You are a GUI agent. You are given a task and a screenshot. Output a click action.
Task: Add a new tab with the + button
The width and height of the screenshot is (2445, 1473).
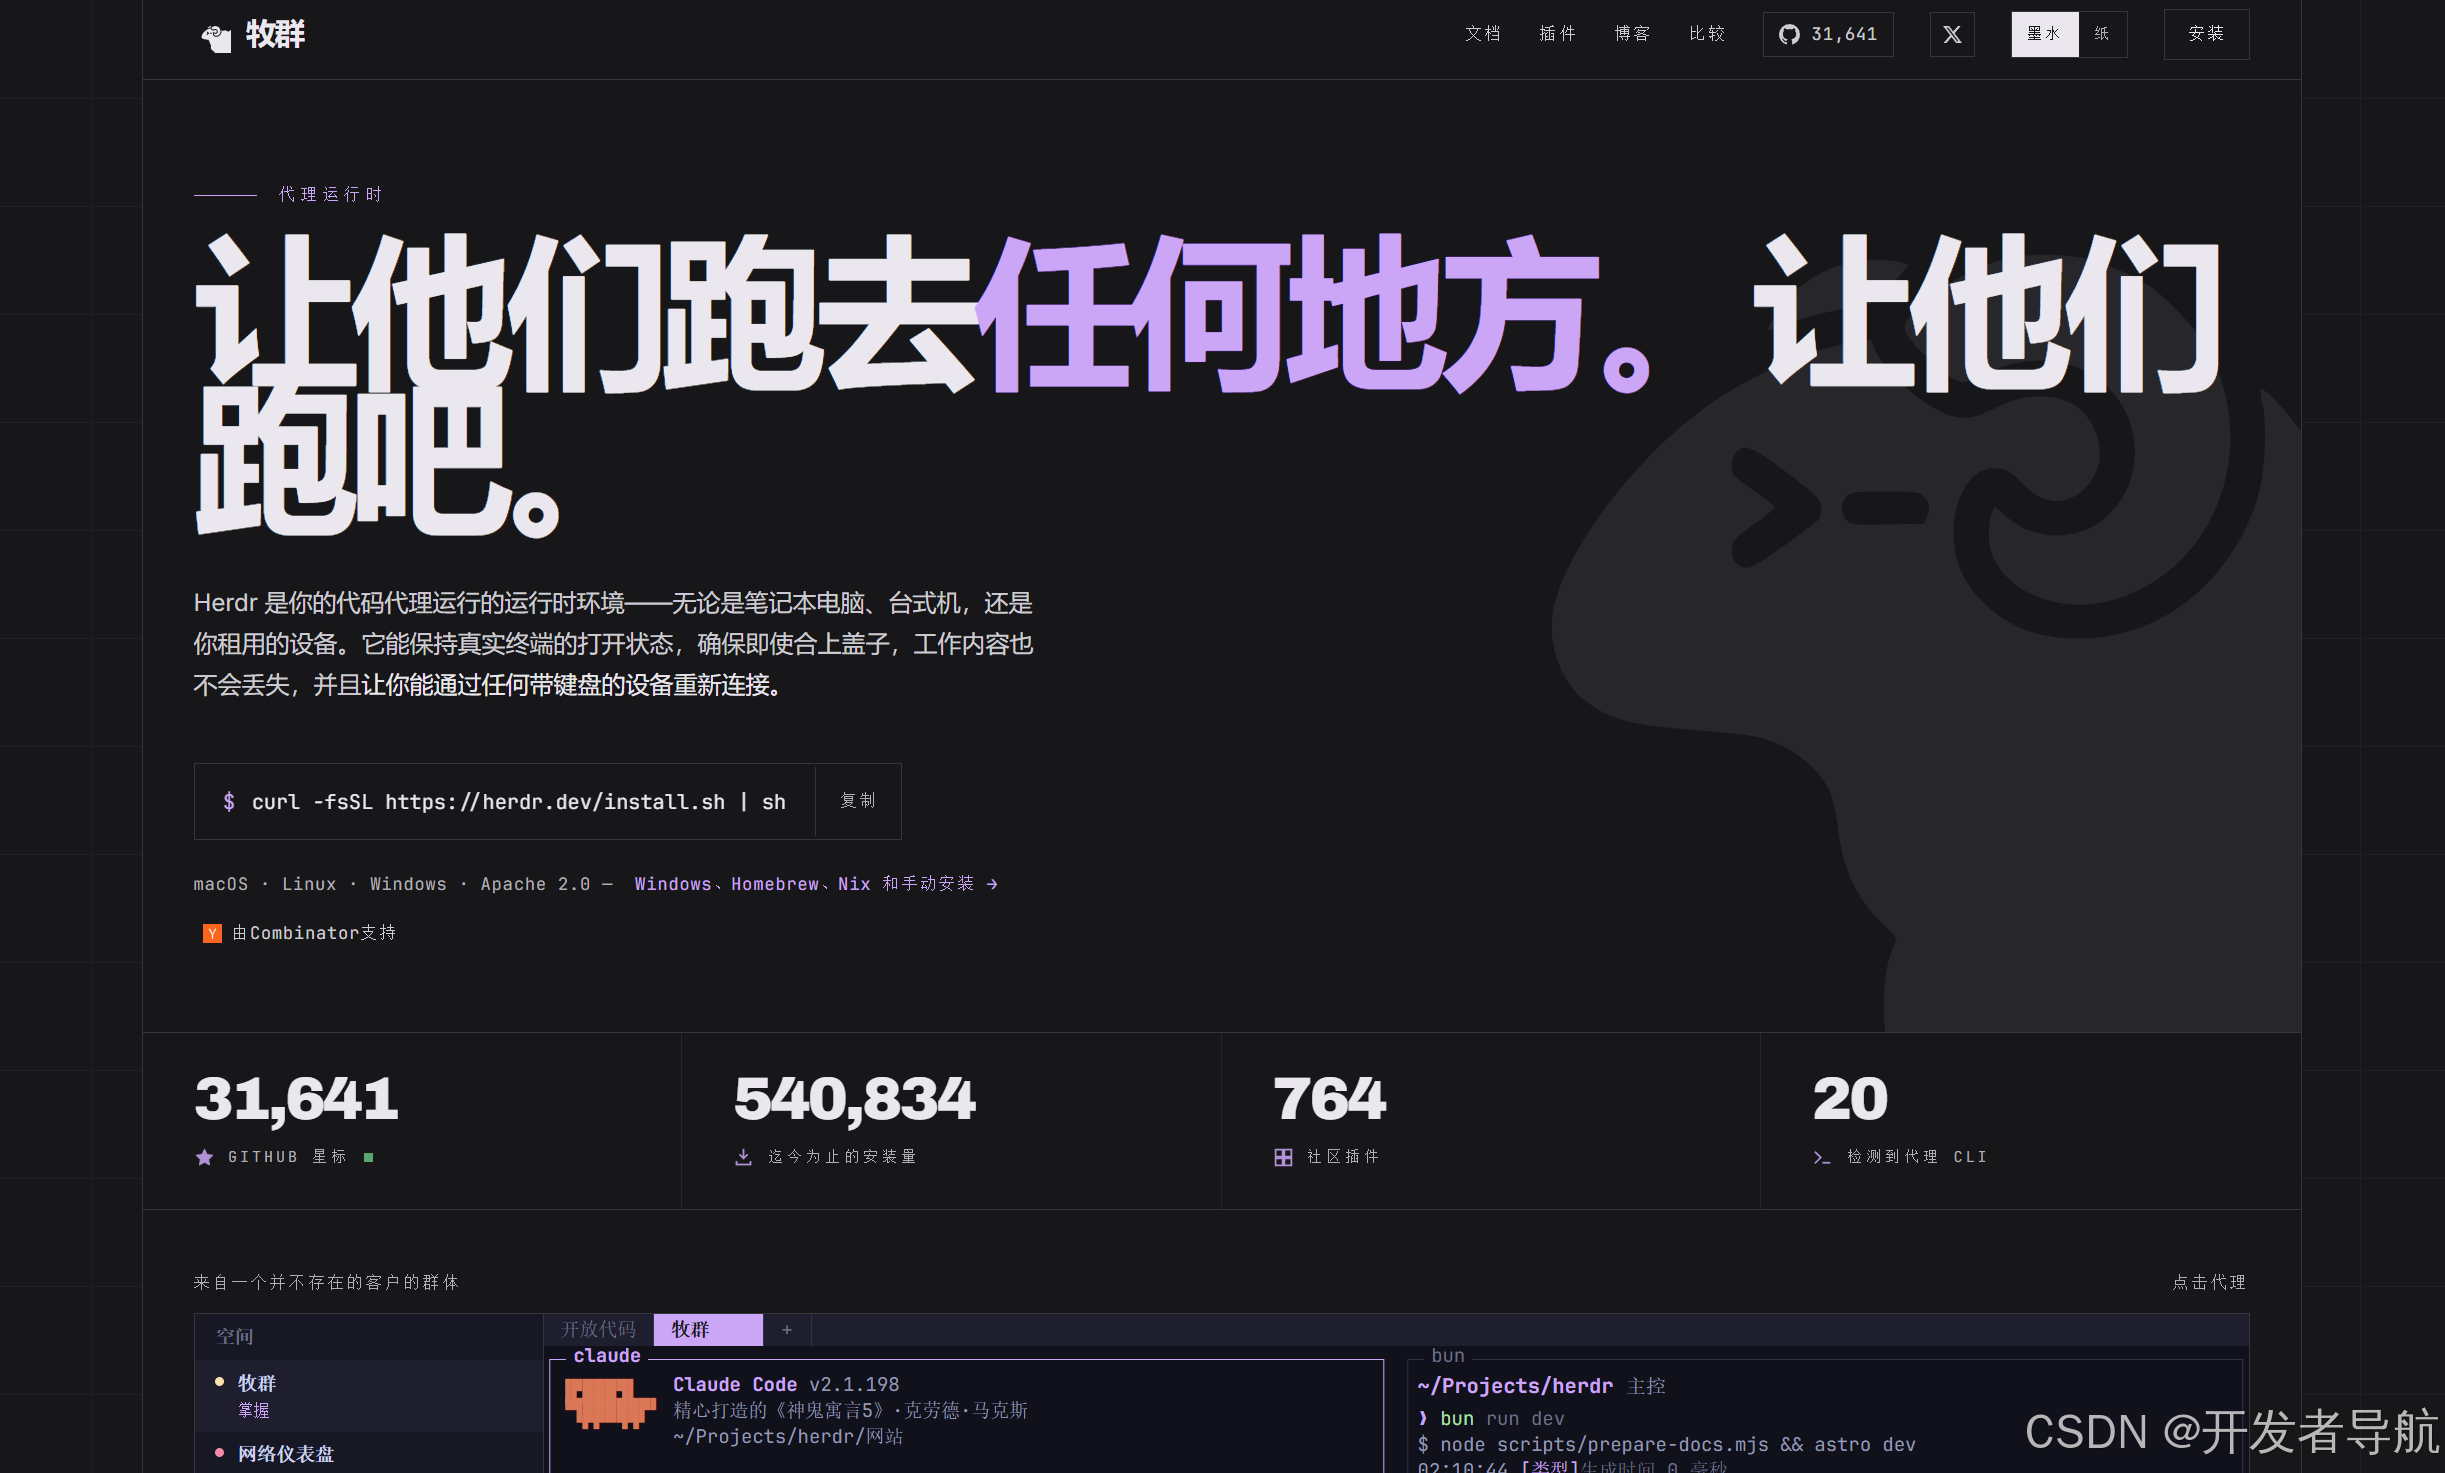pos(787,1329)
